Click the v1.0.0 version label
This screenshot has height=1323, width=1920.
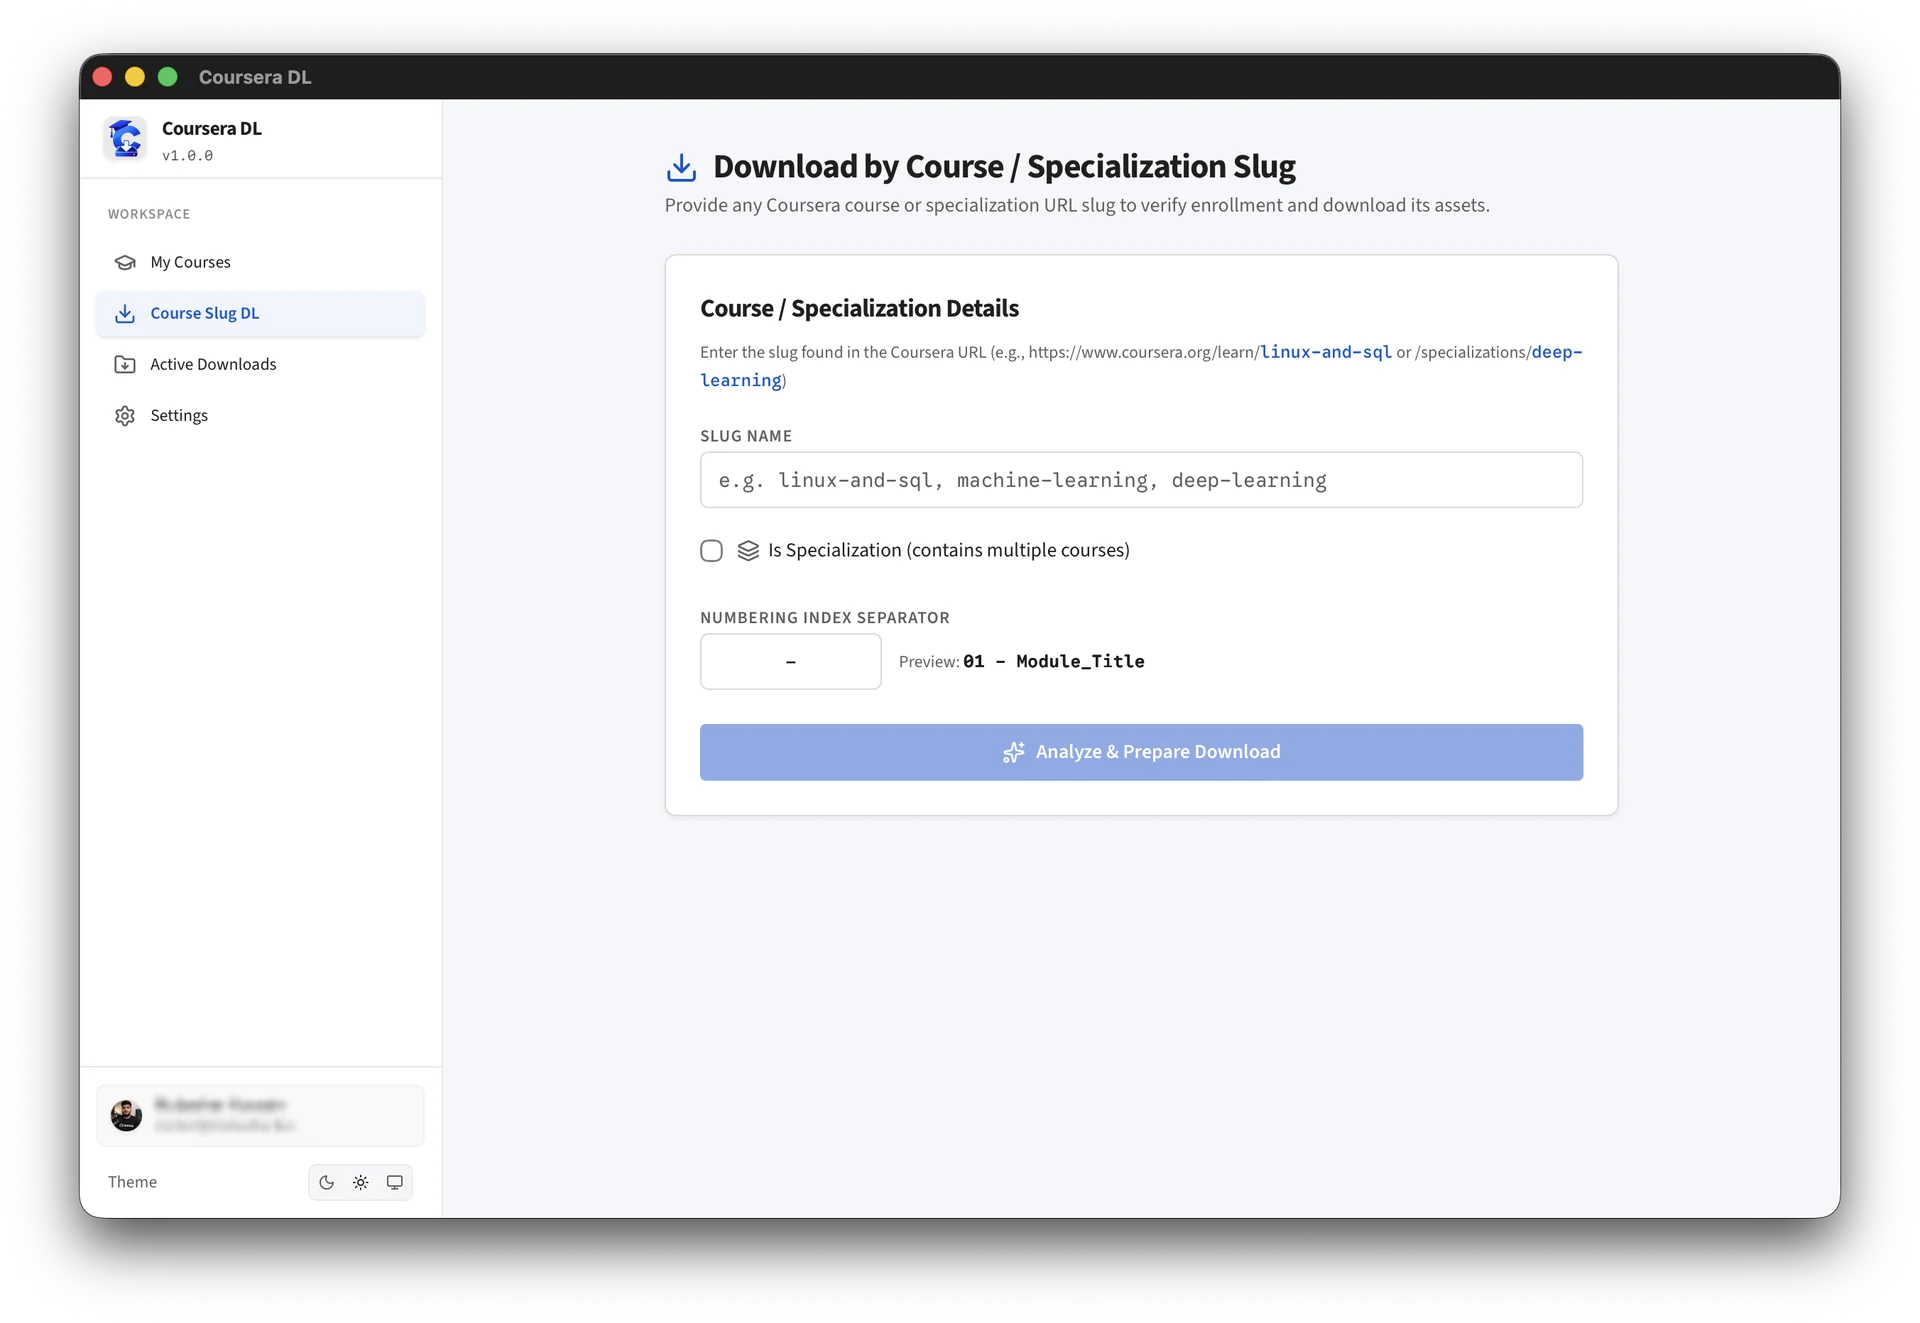(188, 156)
